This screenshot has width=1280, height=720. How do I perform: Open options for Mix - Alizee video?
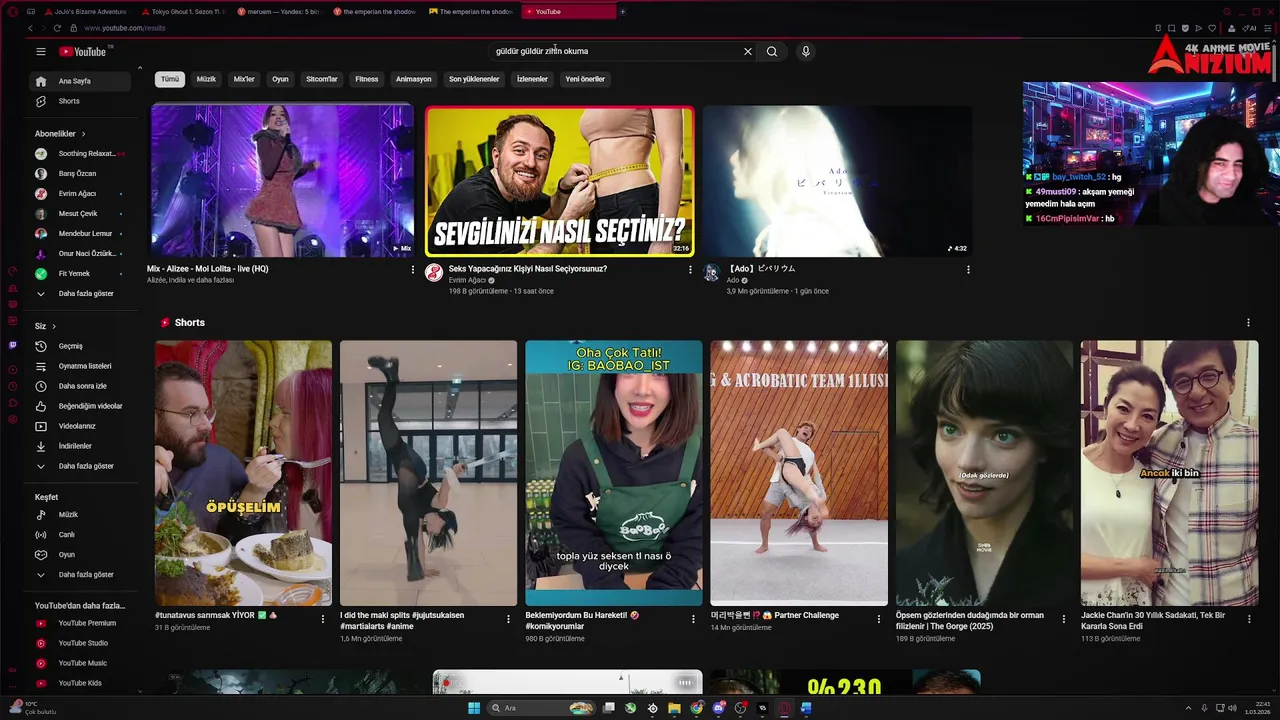pyautogui.click(x=413, y=269)
